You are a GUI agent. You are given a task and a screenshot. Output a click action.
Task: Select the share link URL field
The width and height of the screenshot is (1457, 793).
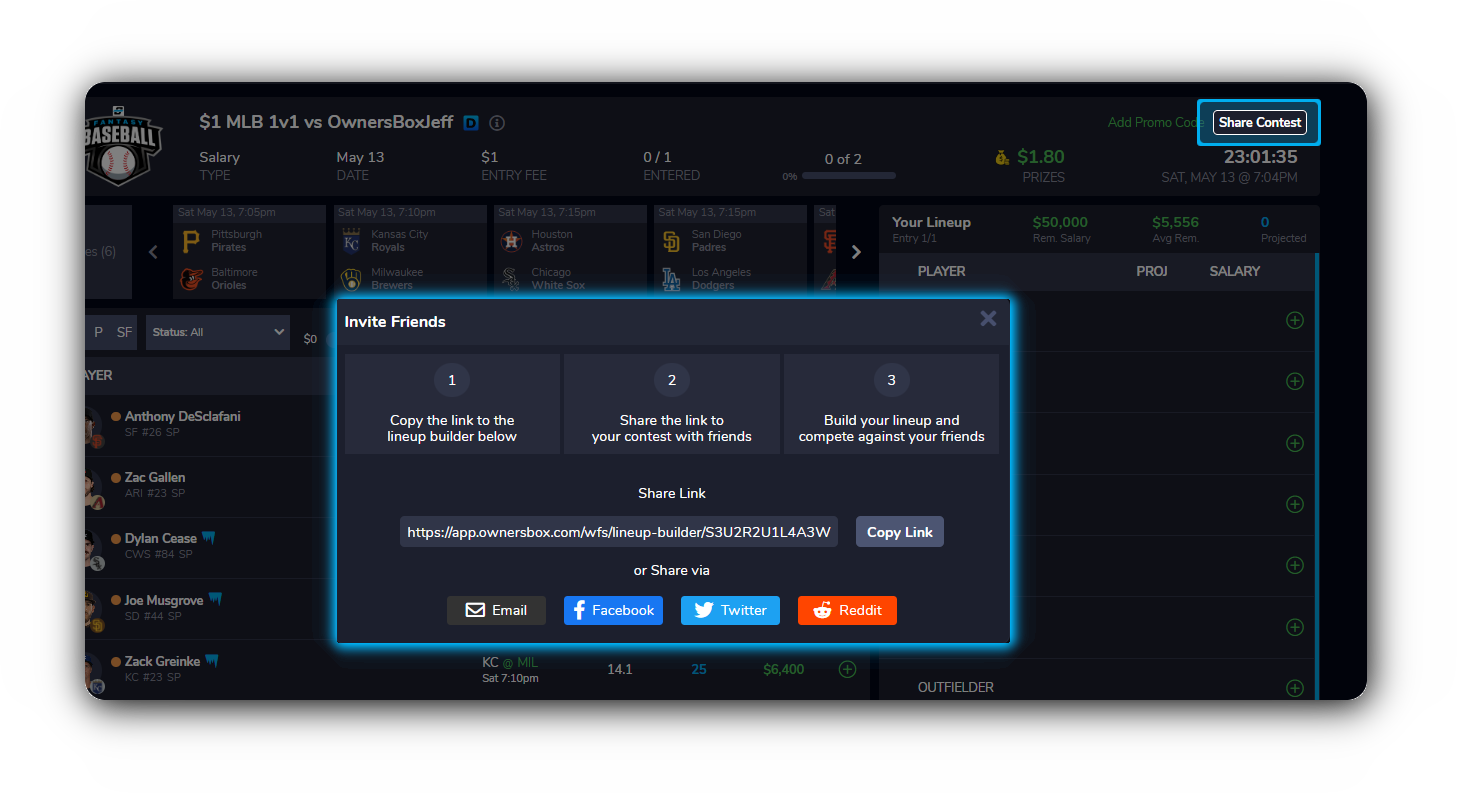(x=618, y=532)
